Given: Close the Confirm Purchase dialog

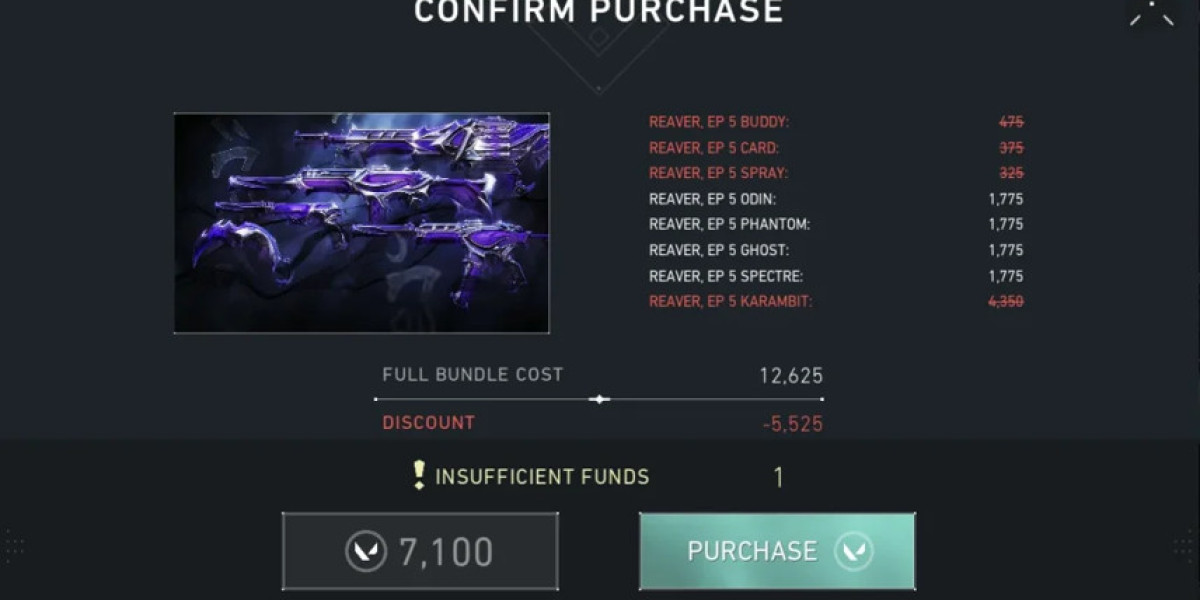Looking at the screenshot, I should tap(1152, 12).
